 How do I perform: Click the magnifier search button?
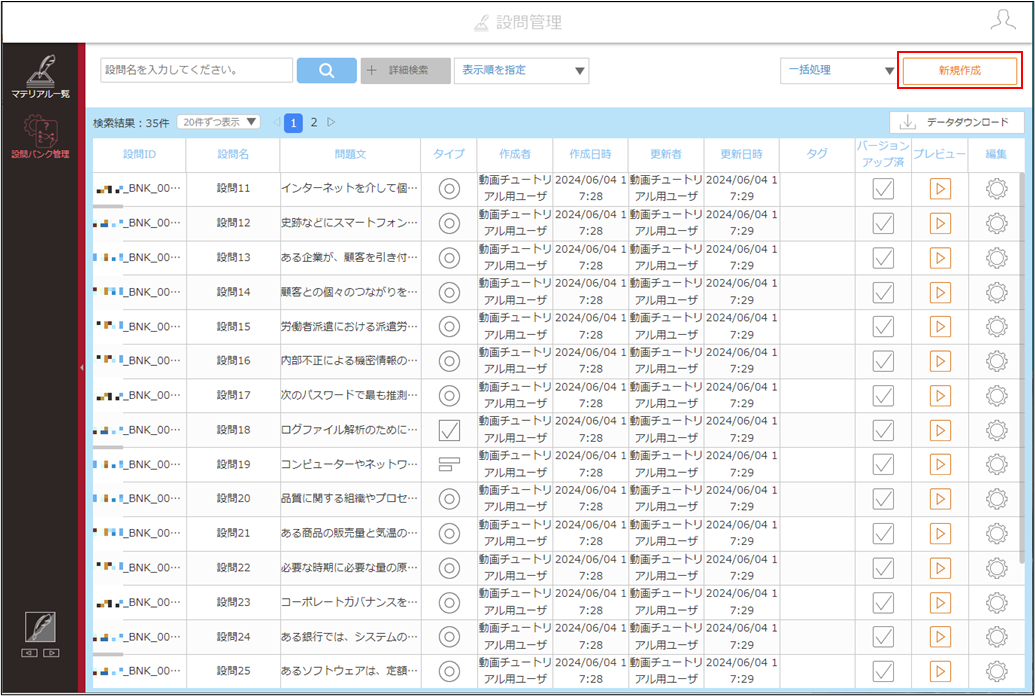tap(327, 71)
